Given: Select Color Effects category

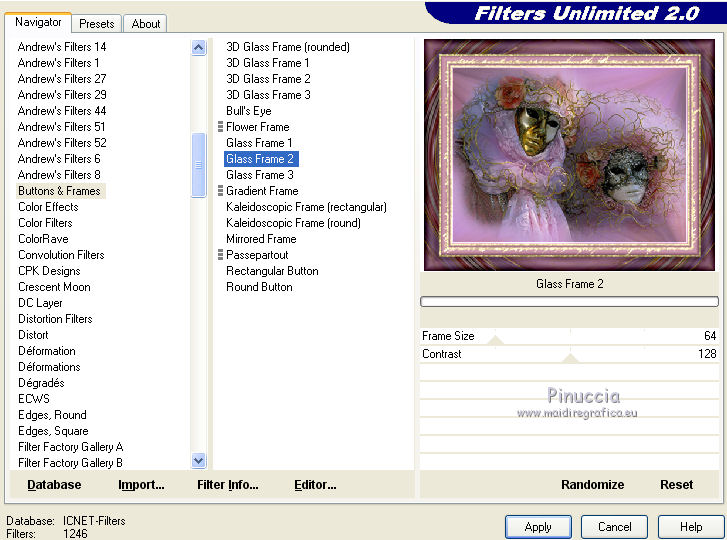Looking at the screenshot, I should point(48,207).
